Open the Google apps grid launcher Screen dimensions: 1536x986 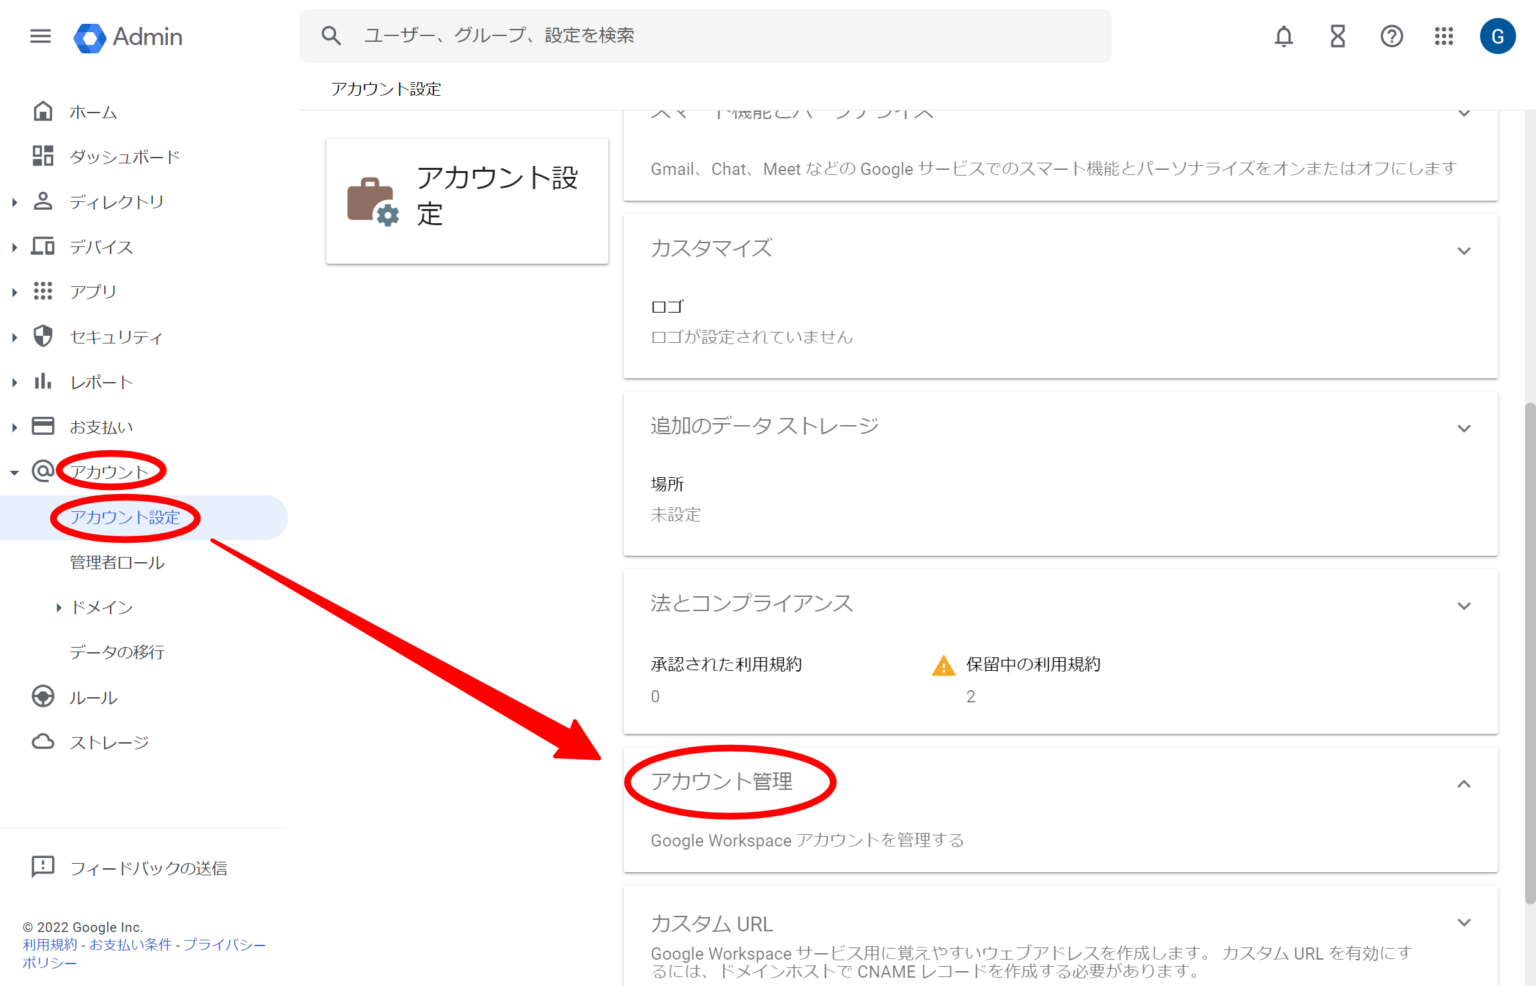1443,37
